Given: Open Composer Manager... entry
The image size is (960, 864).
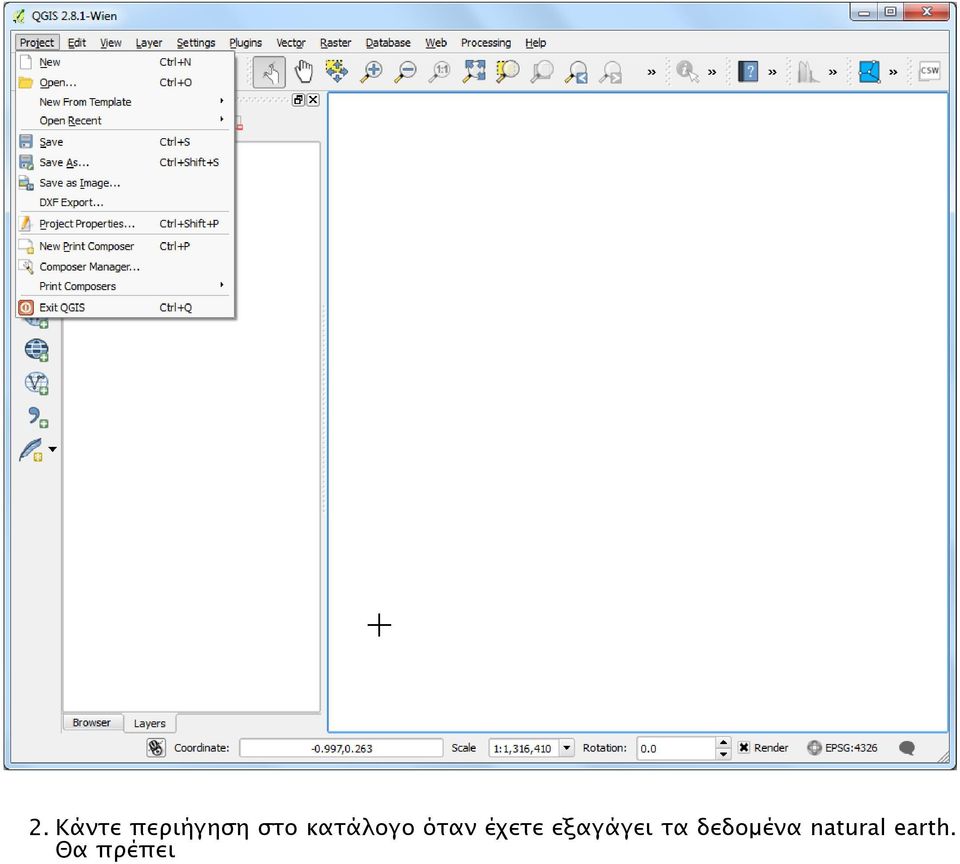Looking at the screenshot, I should (x=125, y=266).
